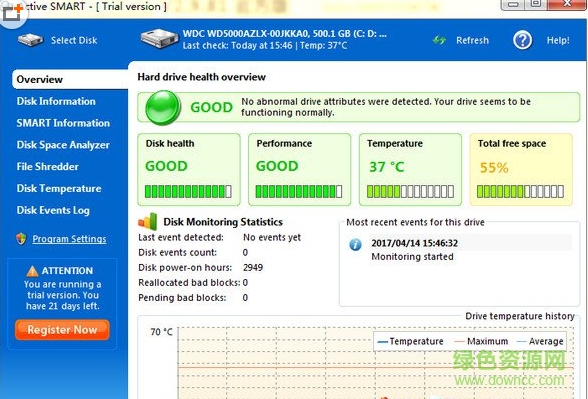This screenshot has height=399, width=588.
Task: Open the Overview section
Action: tap(70, 79)
